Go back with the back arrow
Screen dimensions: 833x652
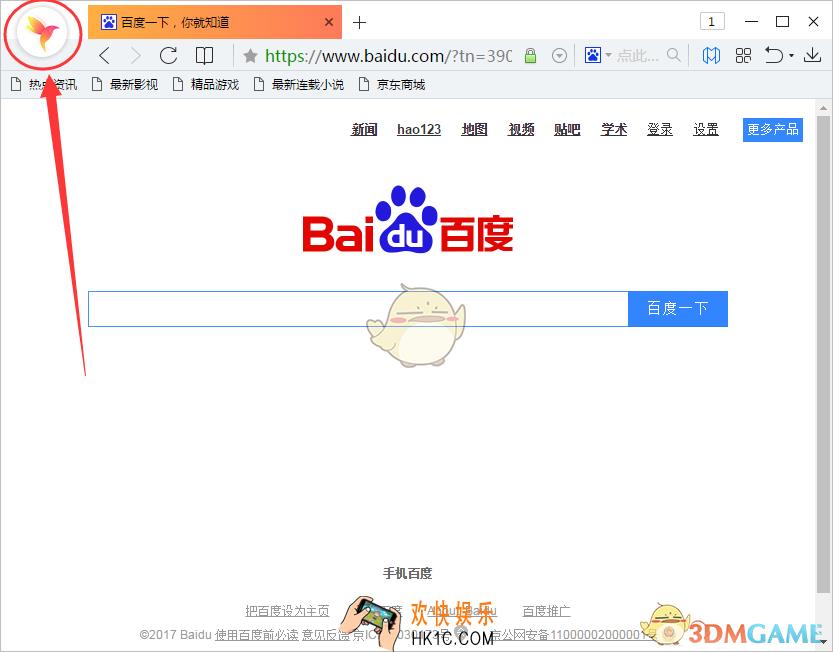[x=105, y=55]
